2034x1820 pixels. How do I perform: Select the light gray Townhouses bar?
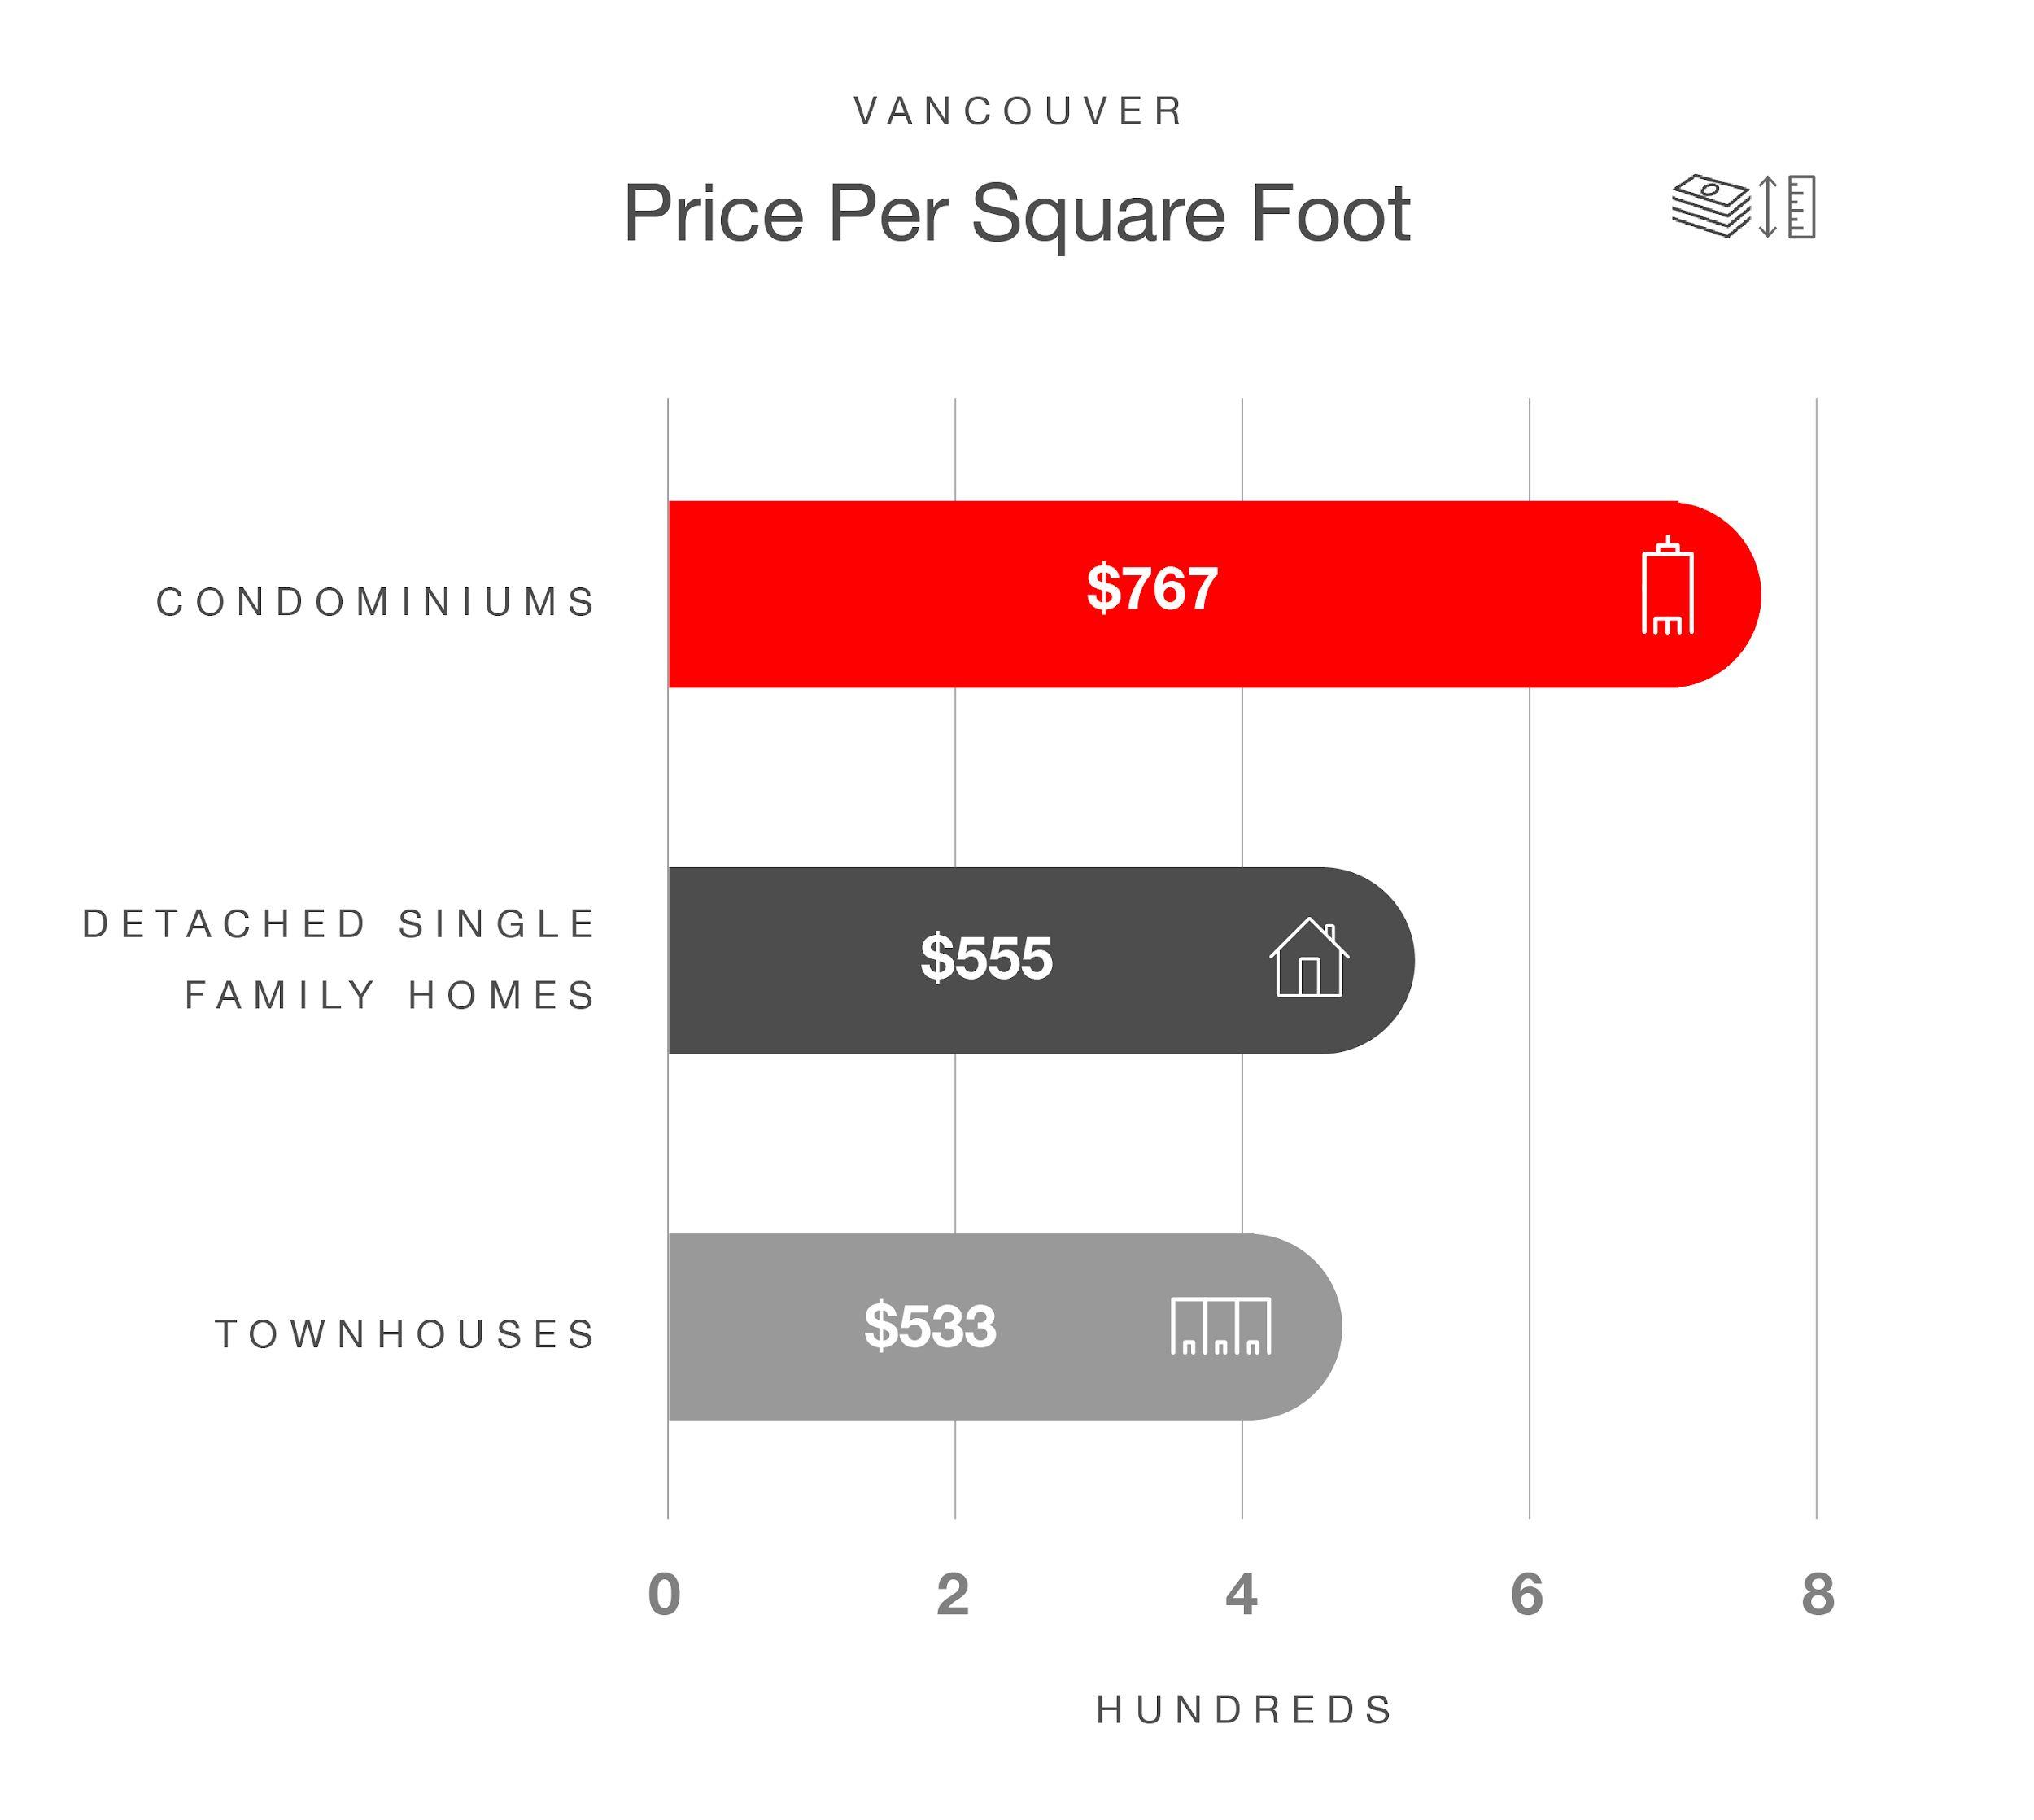(1005, 1326)
